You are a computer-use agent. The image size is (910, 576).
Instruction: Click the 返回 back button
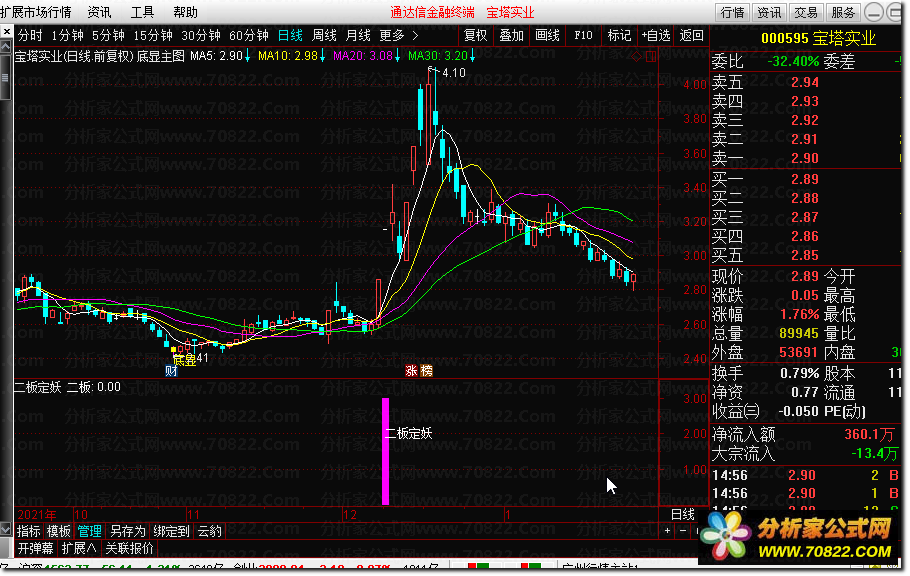click(x=691, y=35)
